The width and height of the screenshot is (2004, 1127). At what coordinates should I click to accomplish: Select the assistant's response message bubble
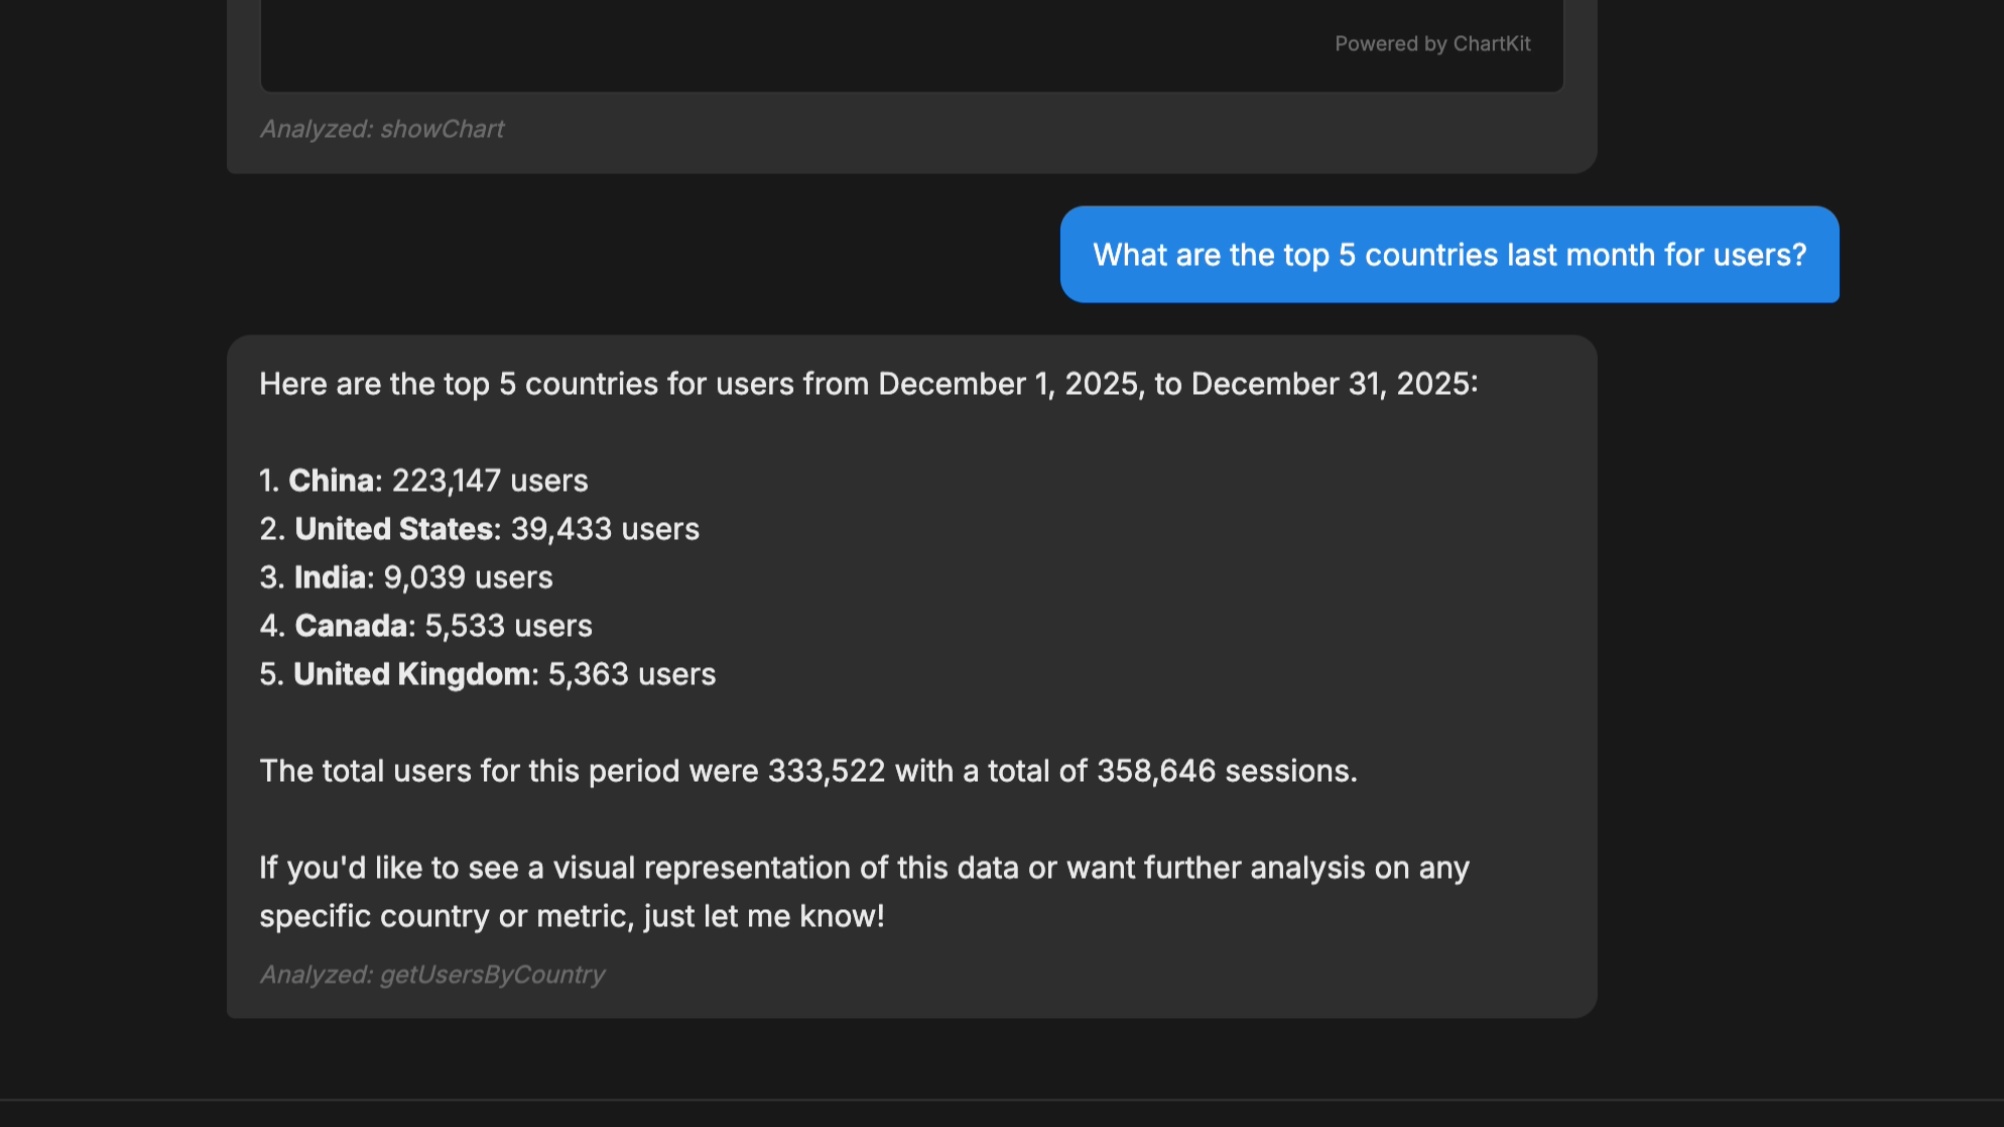click(x=911, y=675)
